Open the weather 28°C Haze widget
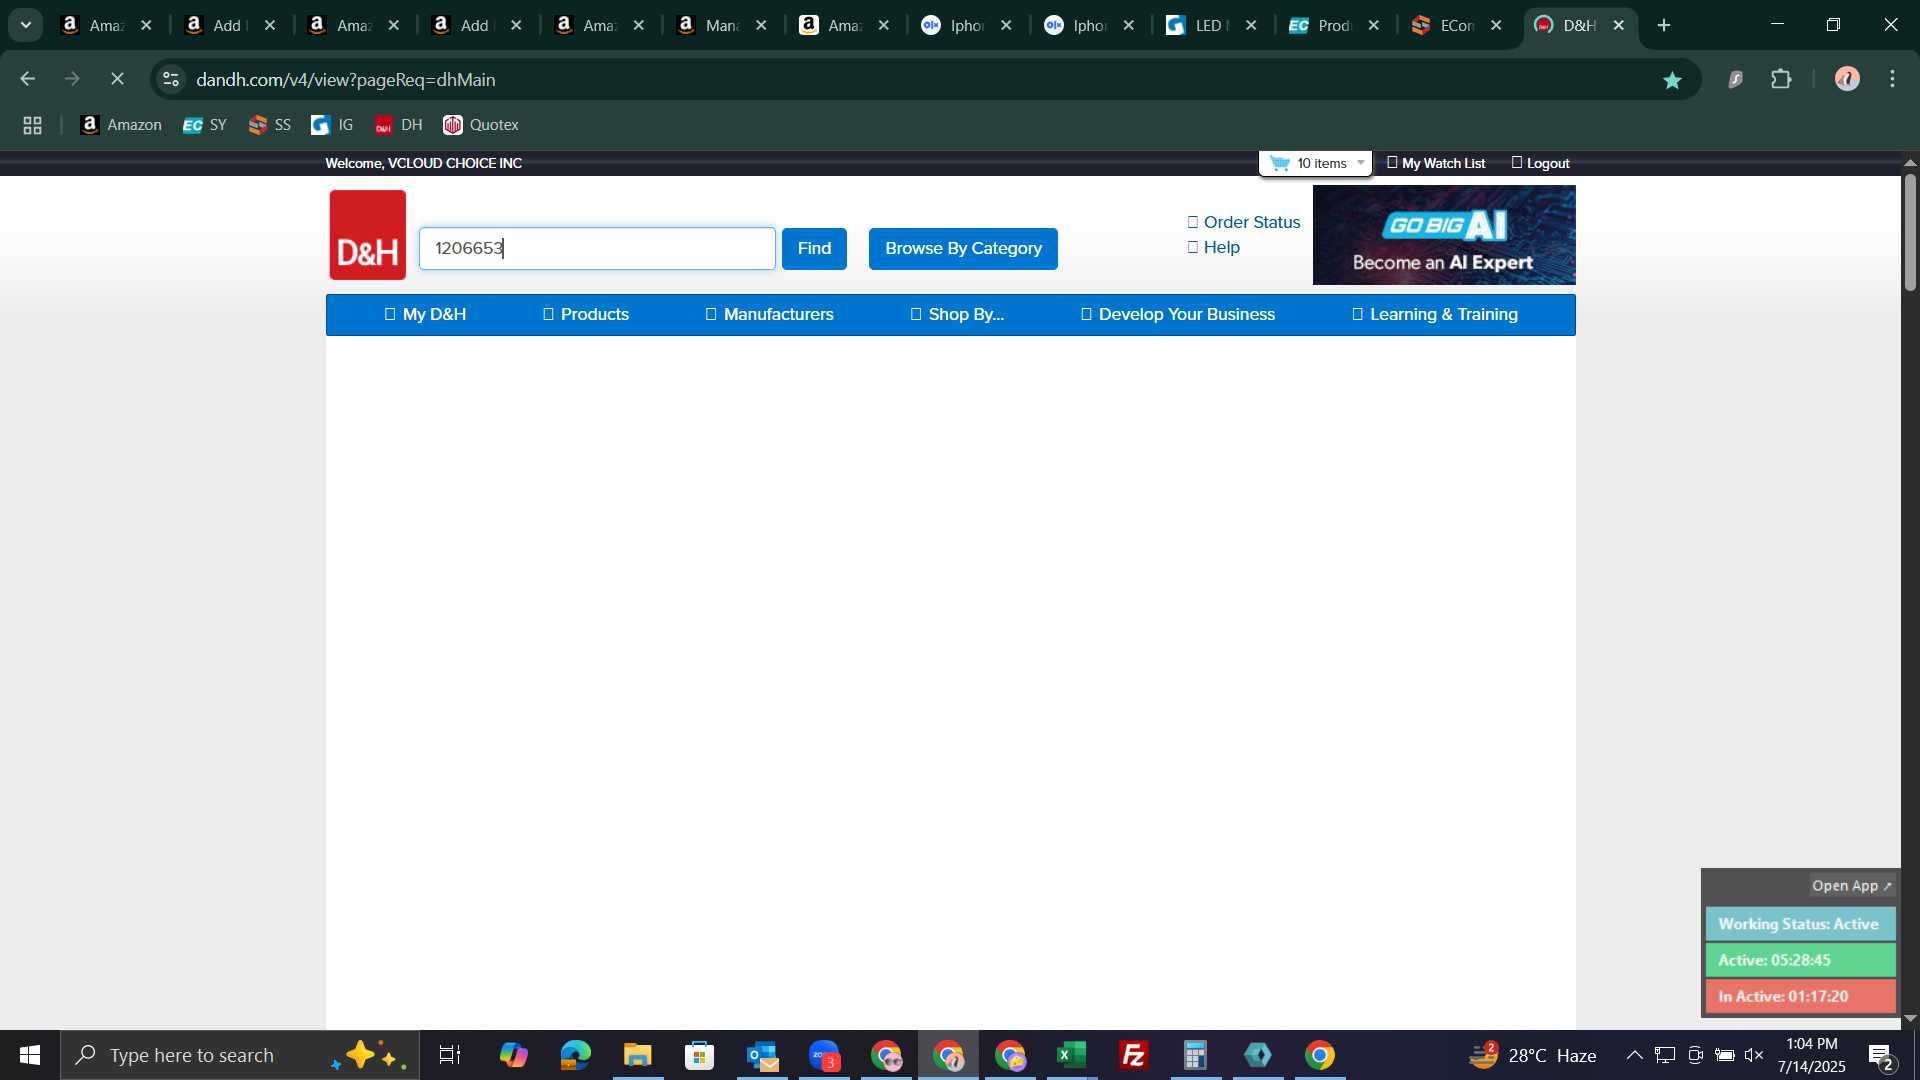 coord(1532,1055)
